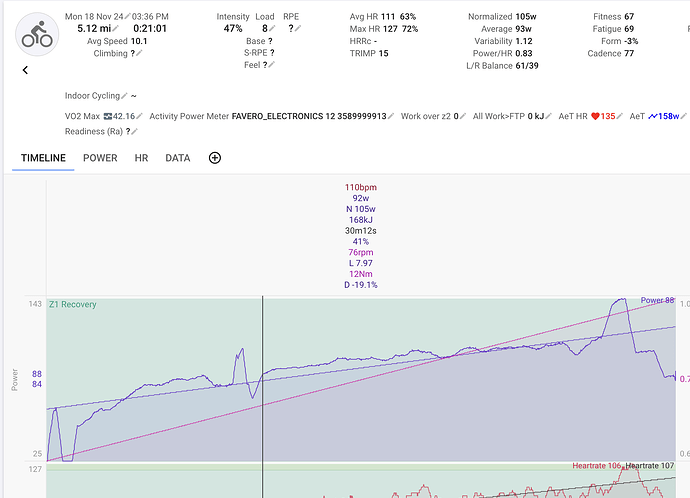Click the Avg HR 111 value

tap(388, 16)
